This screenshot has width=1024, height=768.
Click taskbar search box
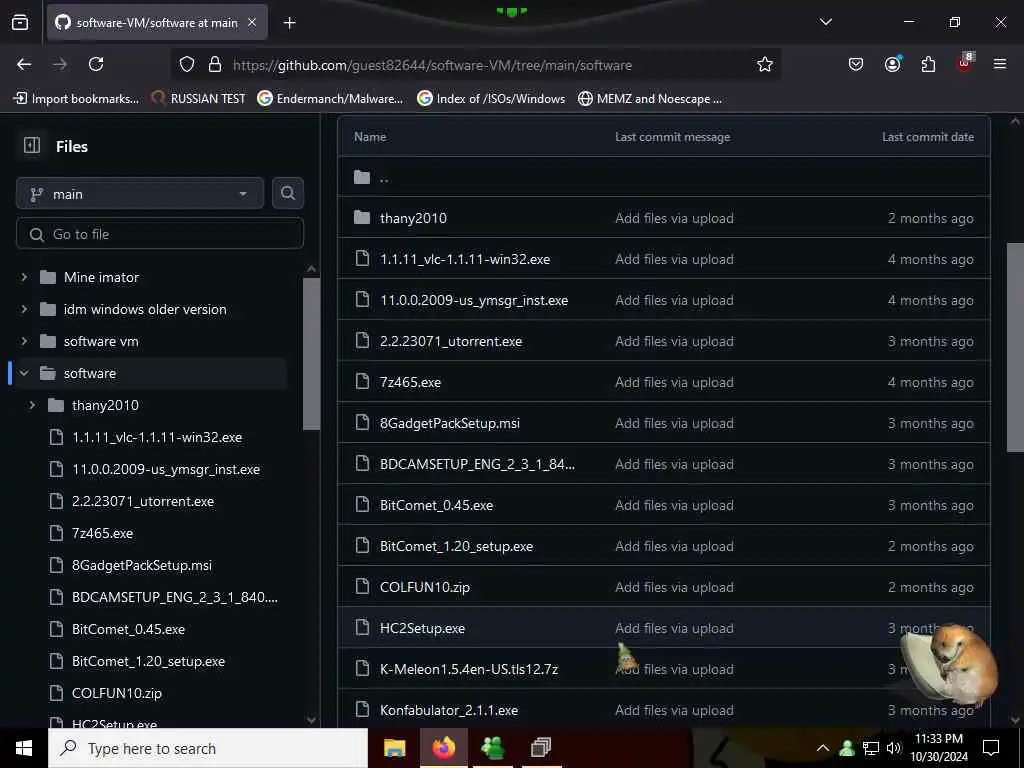pyautogui.click(x=208, y=748)
